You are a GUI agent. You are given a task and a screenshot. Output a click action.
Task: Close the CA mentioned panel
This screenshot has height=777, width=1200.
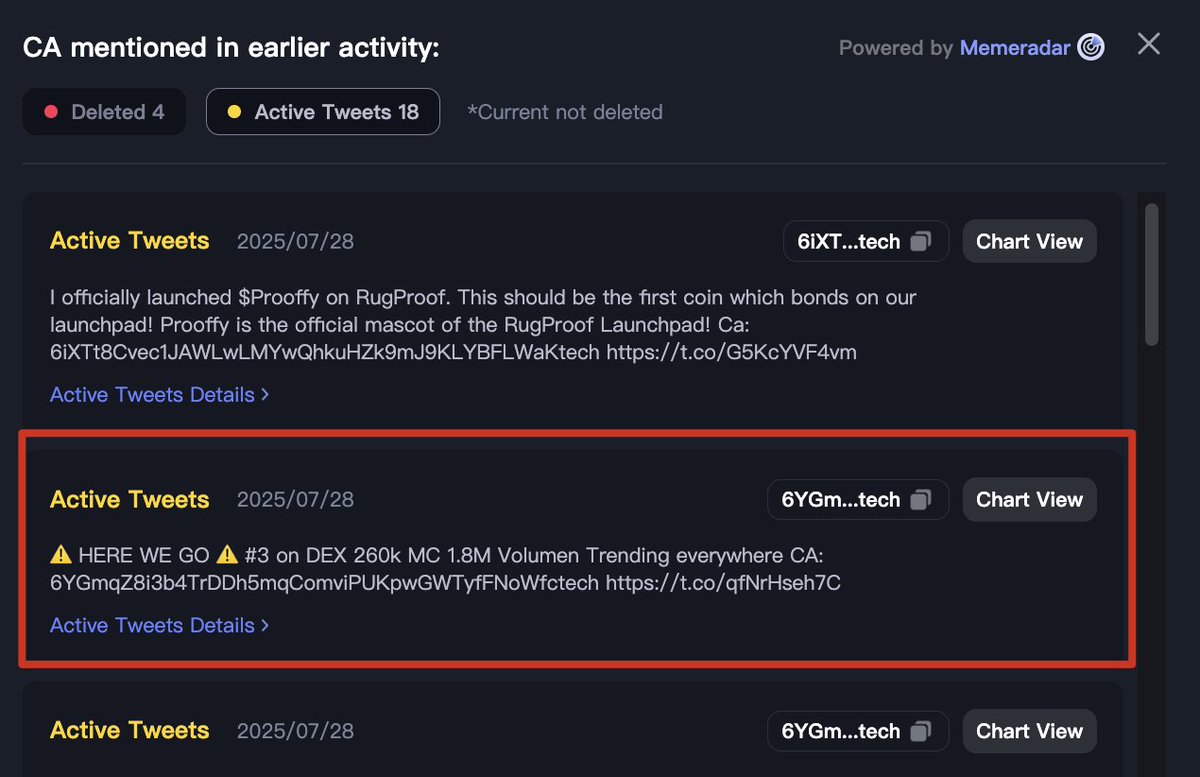(x=1149, y=44)
